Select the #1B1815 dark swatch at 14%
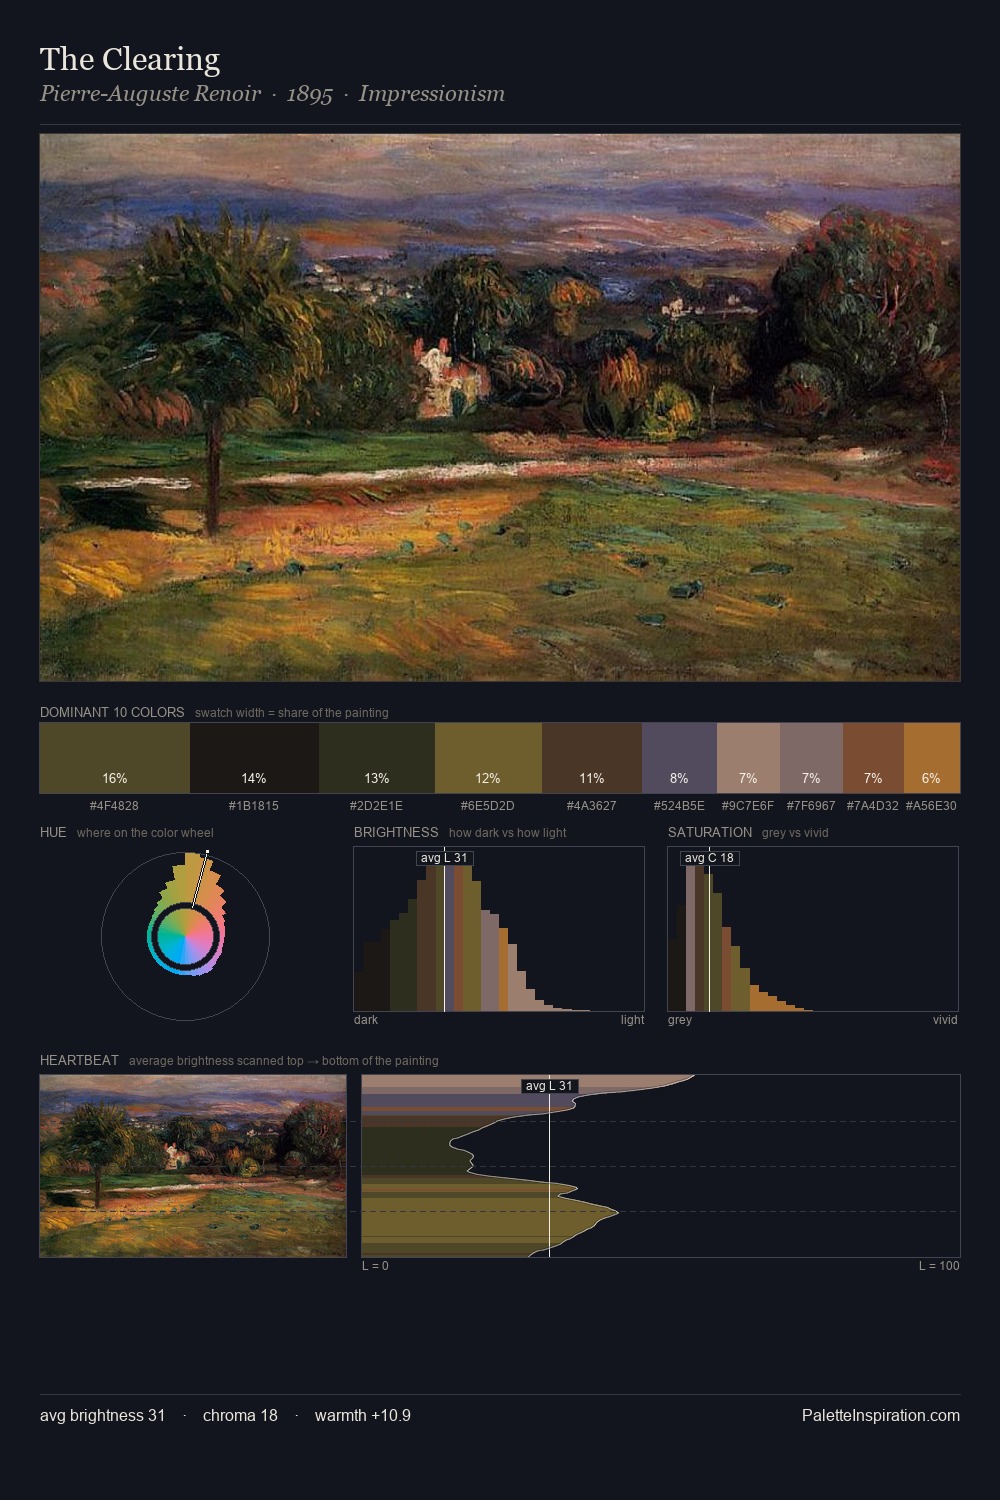The image size is (1000, 1500). (254, 758)
